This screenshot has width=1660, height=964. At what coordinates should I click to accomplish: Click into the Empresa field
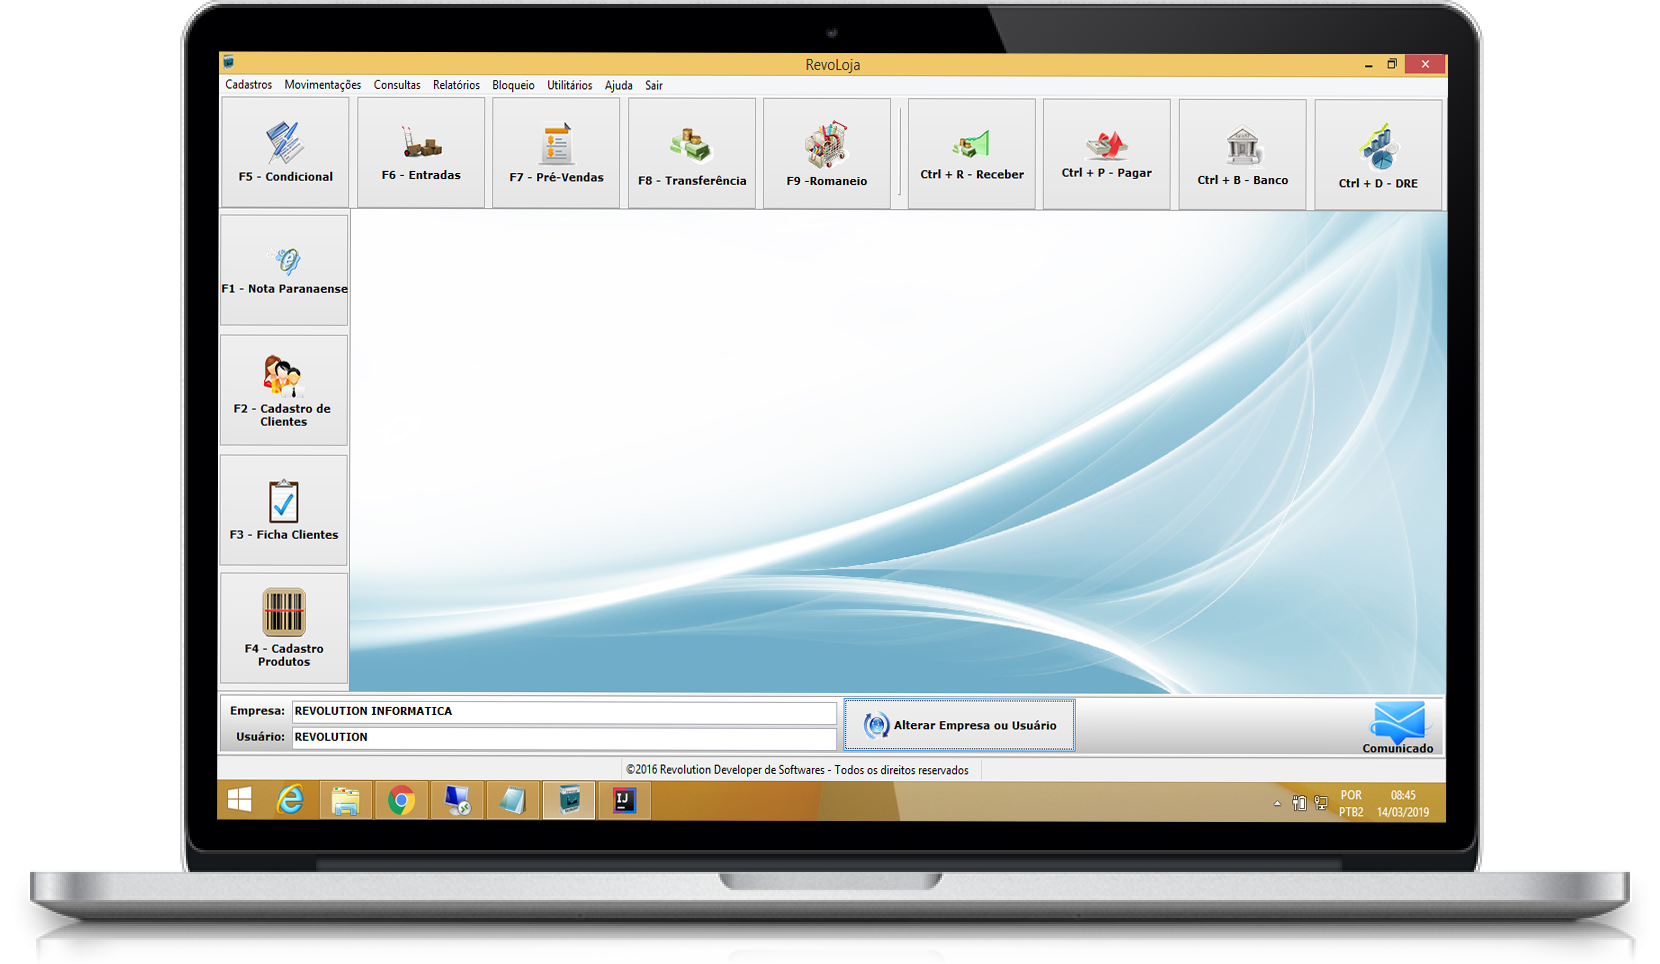coord(563,712)
